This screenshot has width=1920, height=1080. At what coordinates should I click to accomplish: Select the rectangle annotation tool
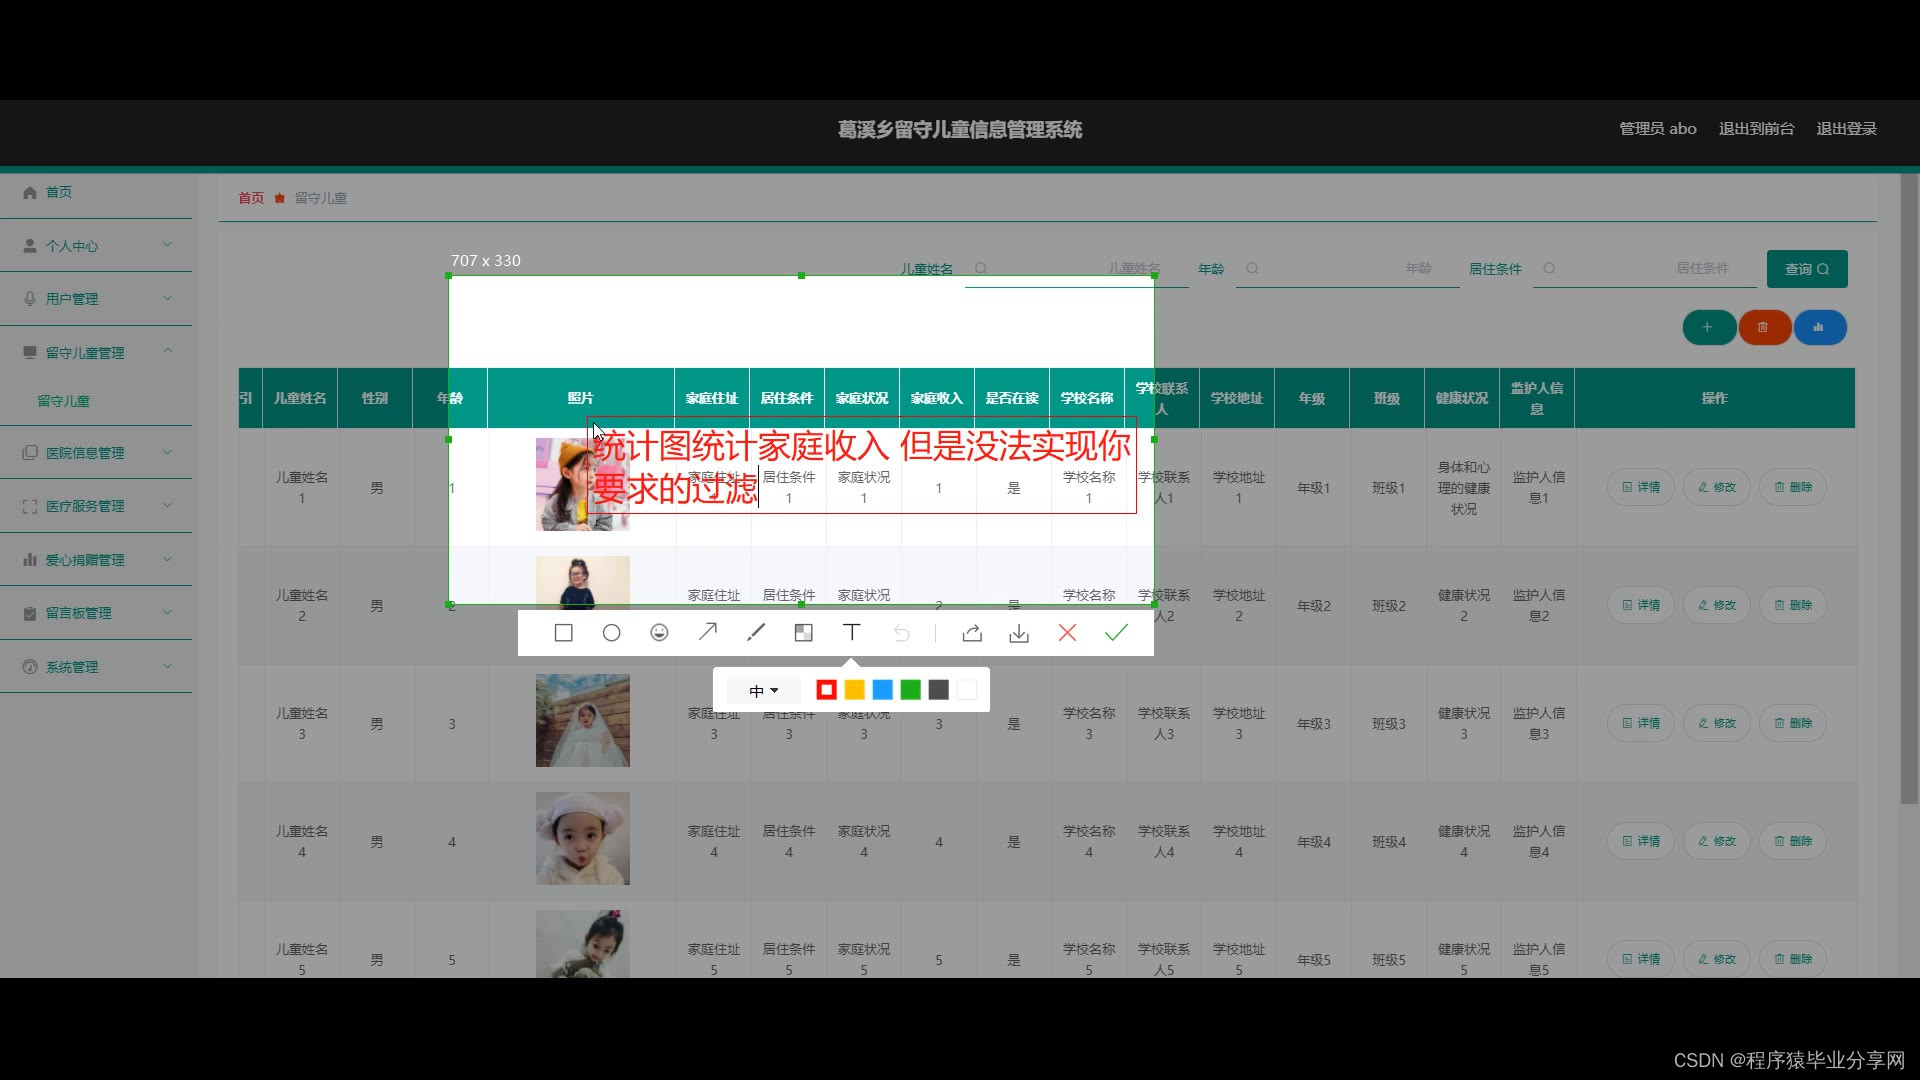coord(563,633)
